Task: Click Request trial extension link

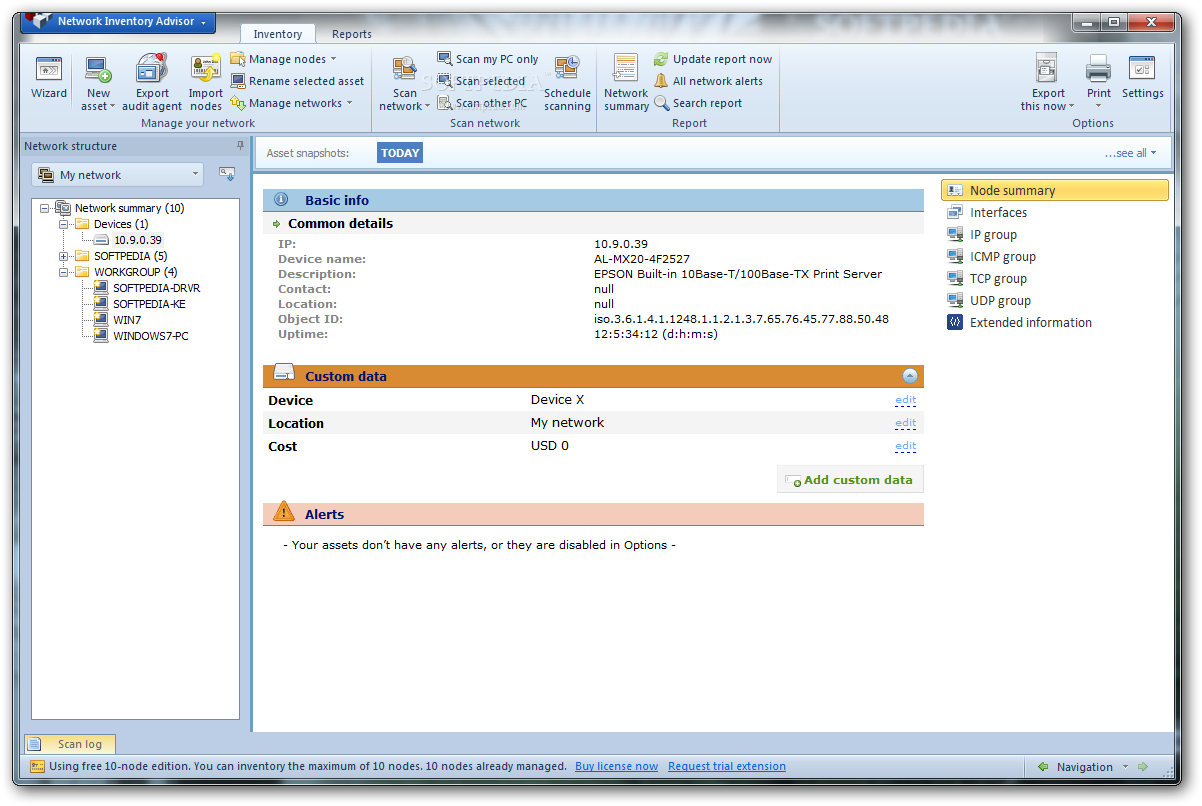Action: (727, 766)
